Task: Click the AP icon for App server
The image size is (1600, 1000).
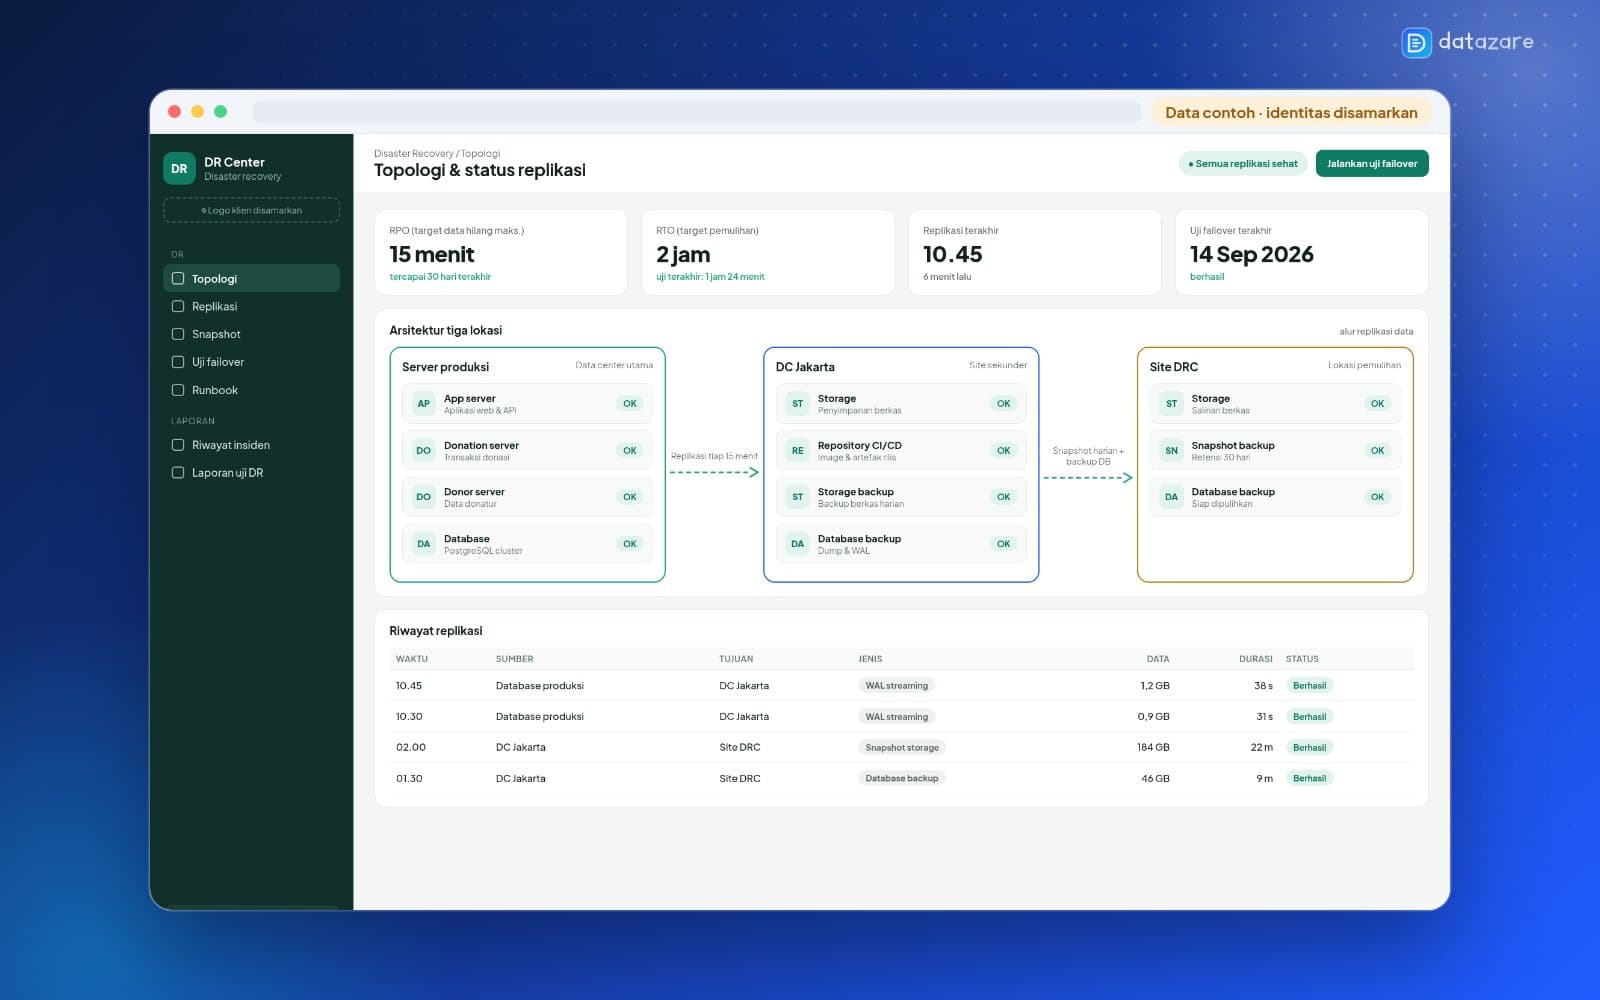Action: (x=423, y=404)
